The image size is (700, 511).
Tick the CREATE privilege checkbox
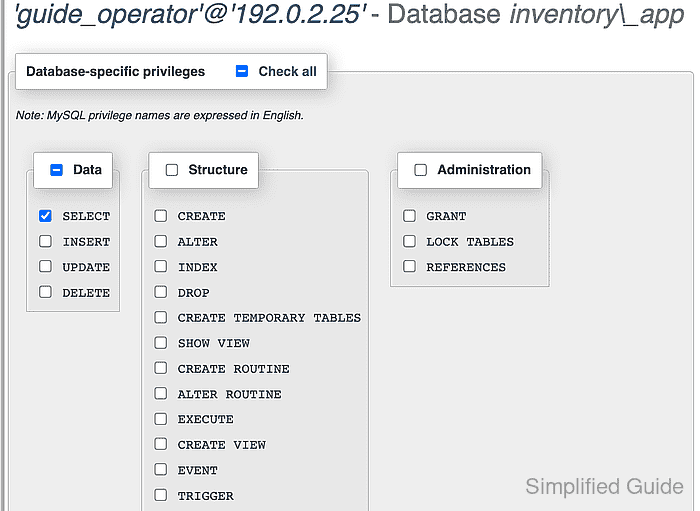click(x=161, y=216)
